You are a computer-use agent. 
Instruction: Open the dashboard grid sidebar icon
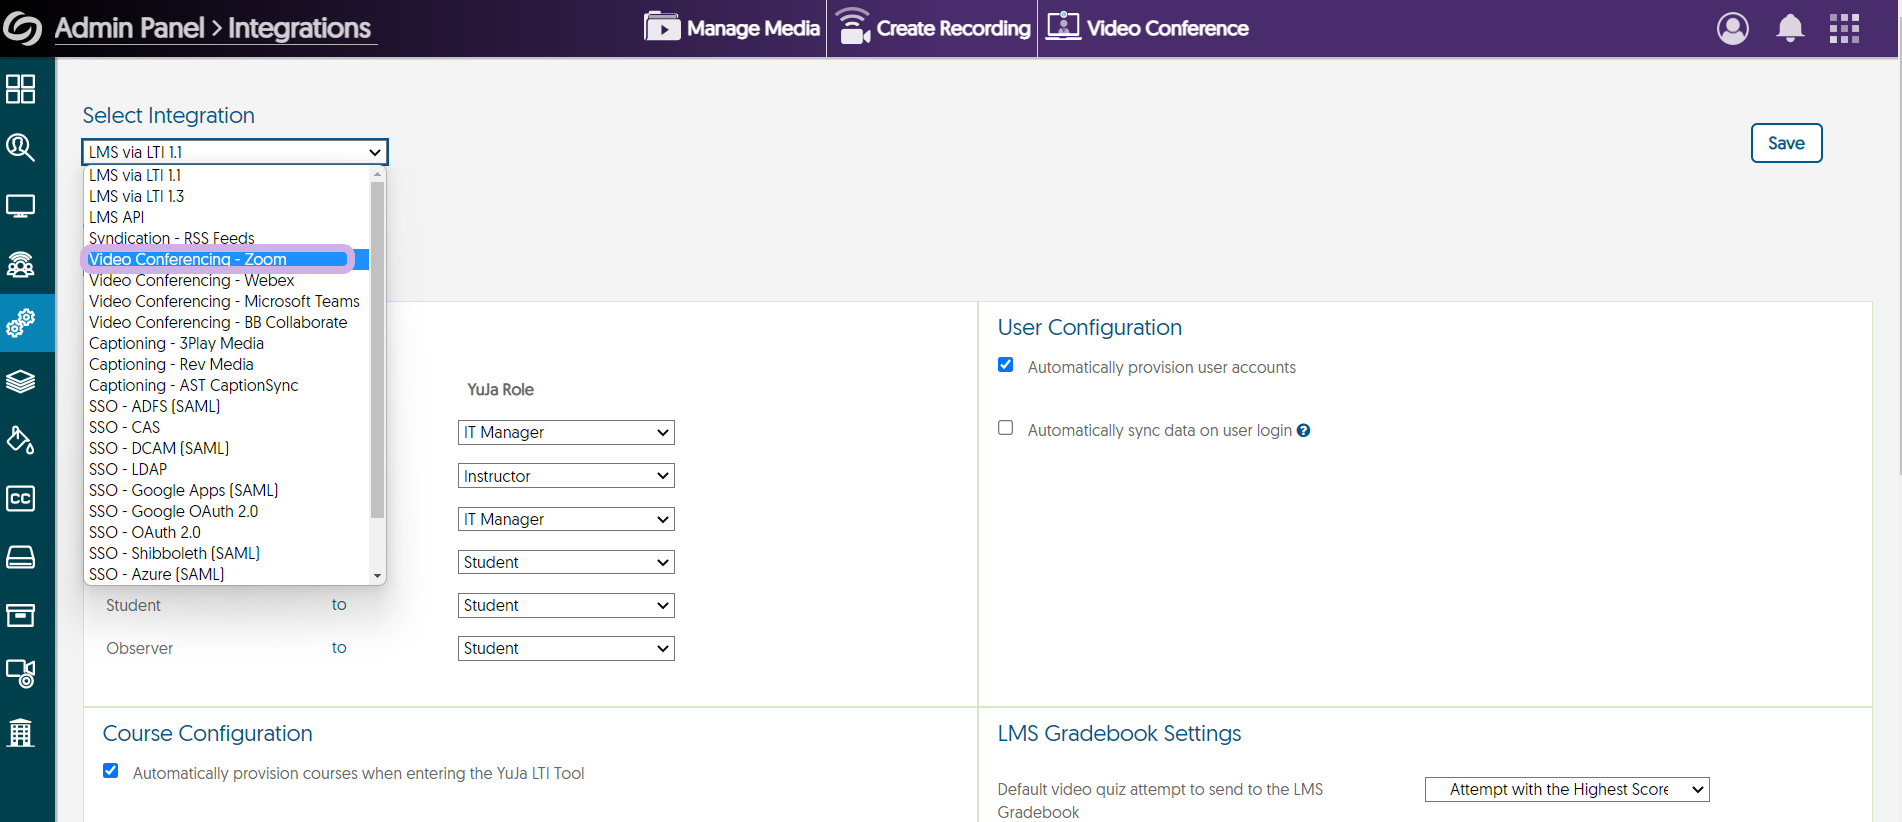click(20, 89)
